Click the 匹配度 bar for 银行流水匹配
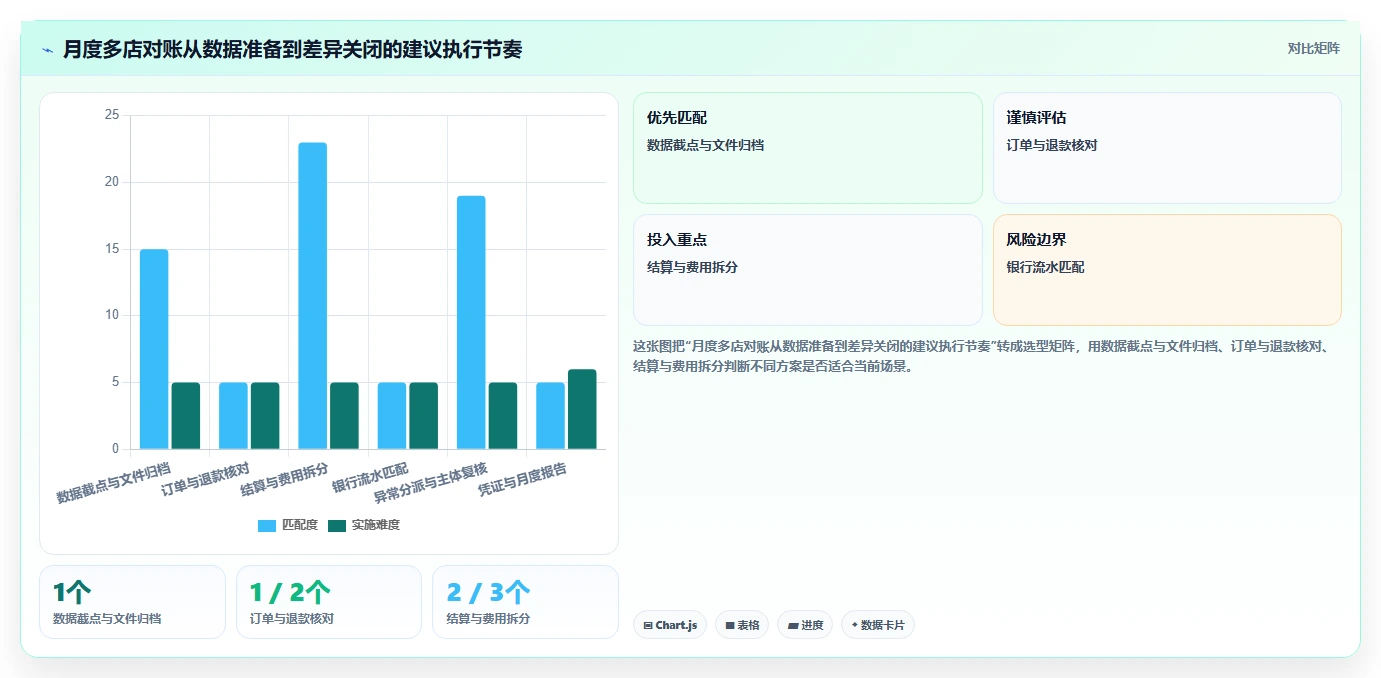This screenshot has height=678, width=1381. coord(392,416)
